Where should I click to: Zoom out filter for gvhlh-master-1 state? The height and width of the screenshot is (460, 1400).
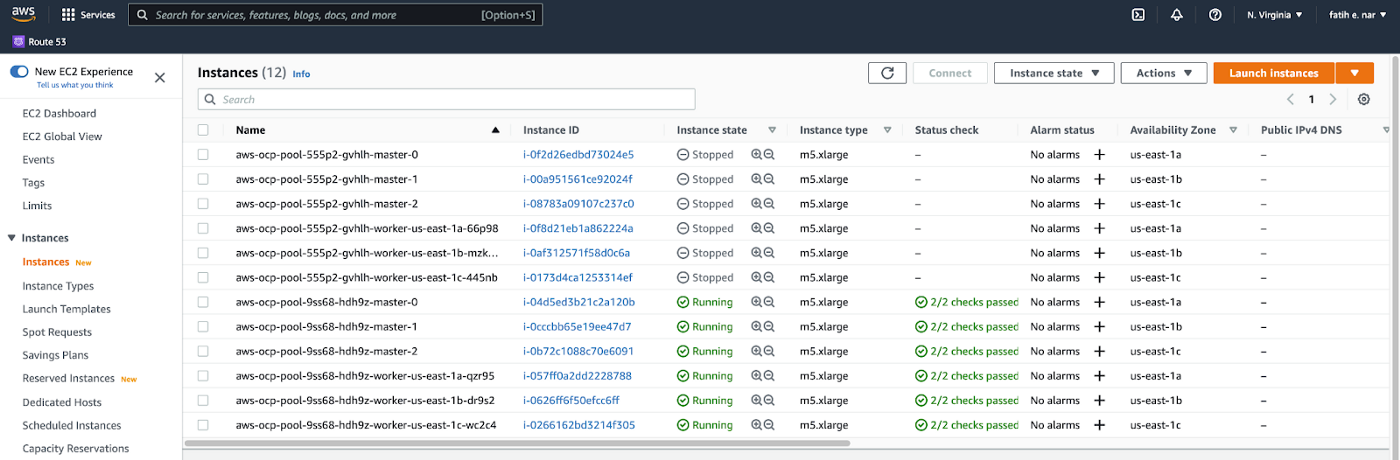(769, 179)
